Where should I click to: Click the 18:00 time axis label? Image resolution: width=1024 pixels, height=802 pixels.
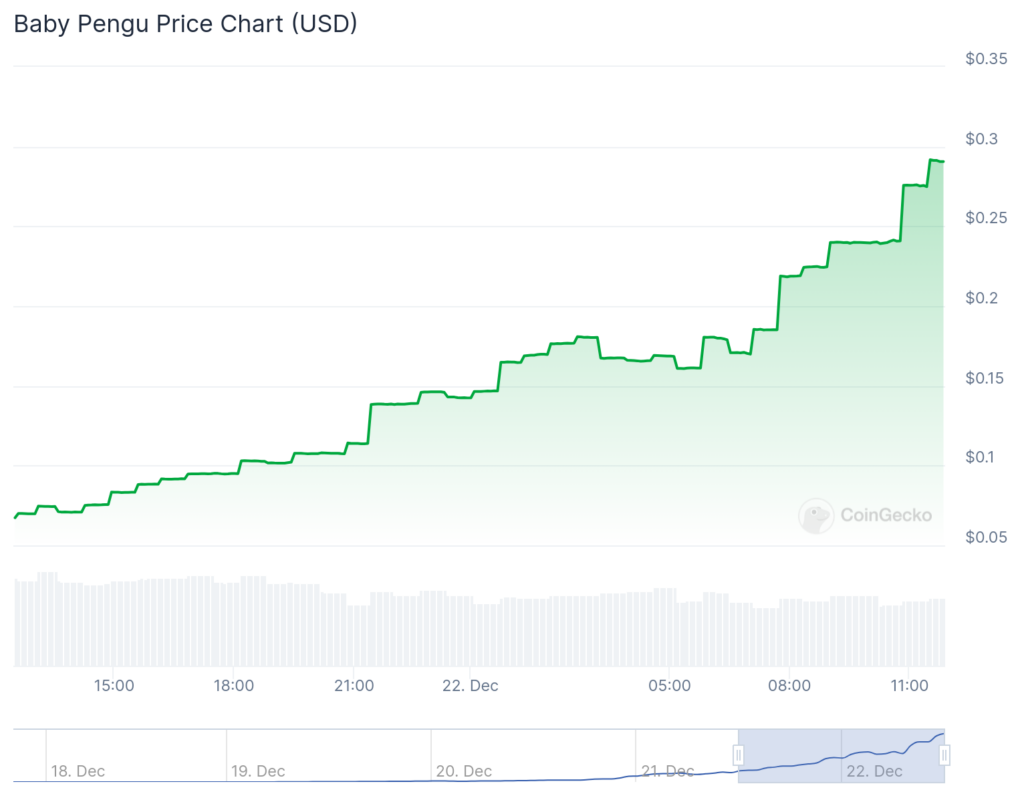click(x=233, y=686)
